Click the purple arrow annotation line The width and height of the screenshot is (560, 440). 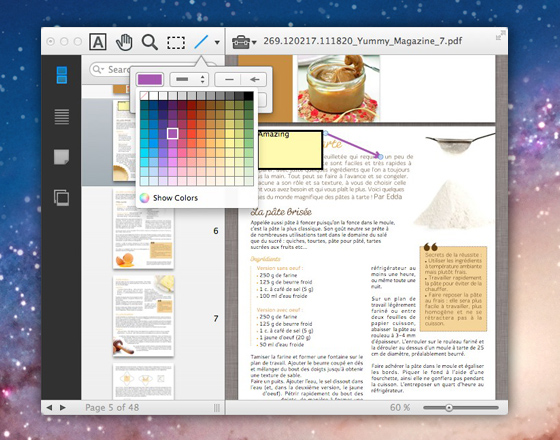(352, 145)
